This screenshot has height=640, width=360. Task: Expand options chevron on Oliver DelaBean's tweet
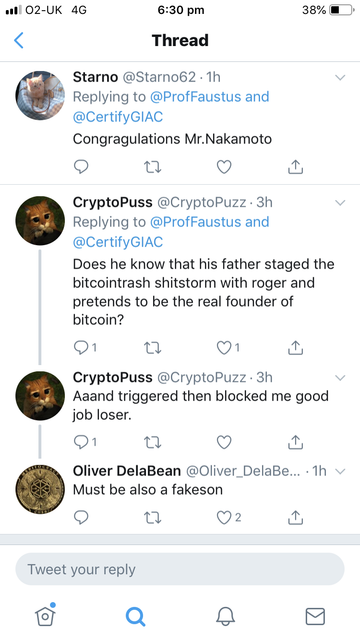coord(340,471)
